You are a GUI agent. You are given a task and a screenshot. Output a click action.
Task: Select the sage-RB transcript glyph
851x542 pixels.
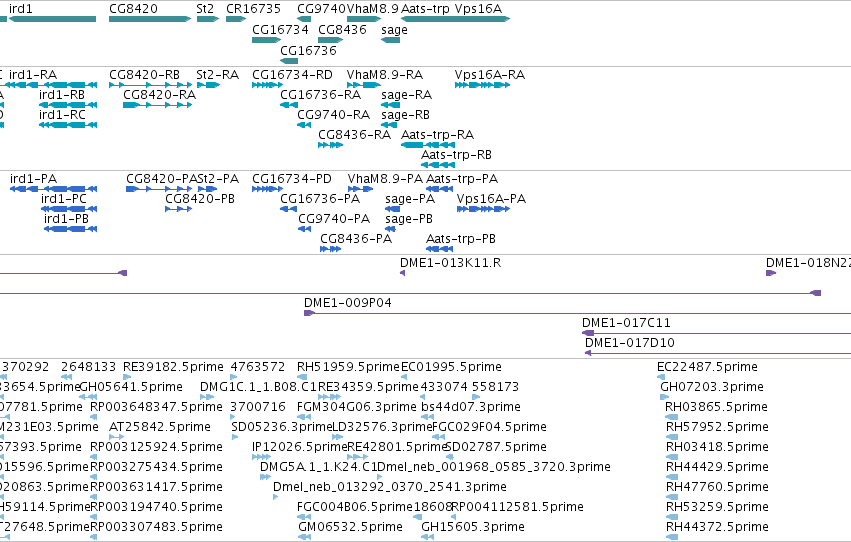[x=389, y=125]
